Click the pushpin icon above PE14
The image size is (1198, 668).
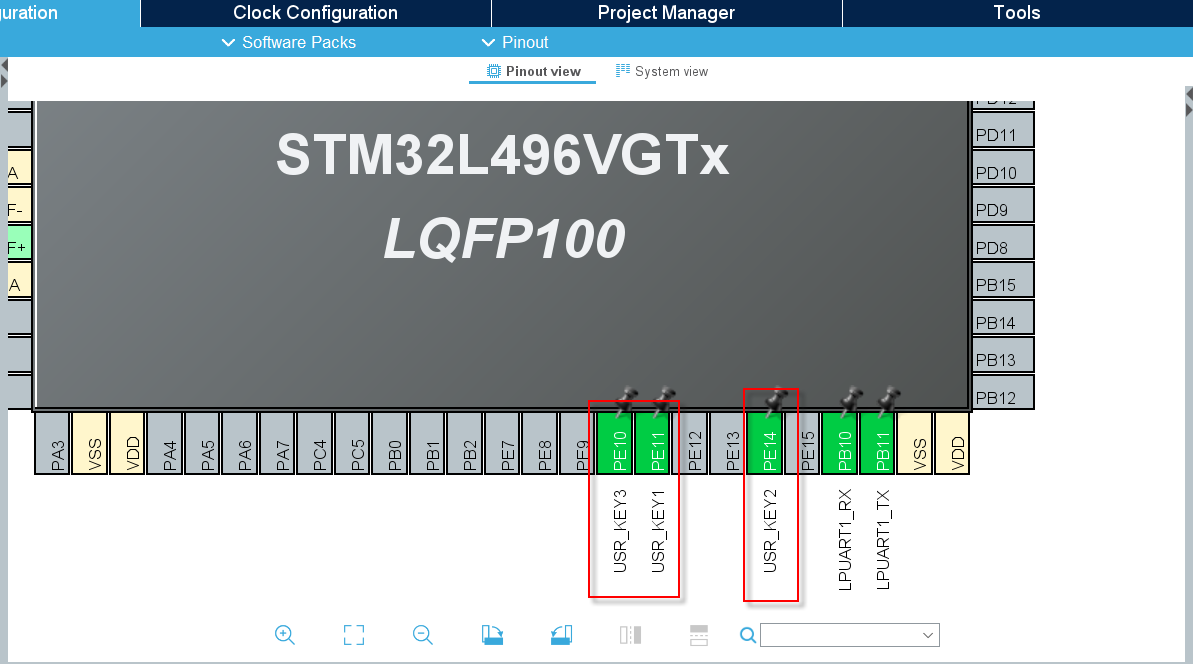[x=775, y=400]
